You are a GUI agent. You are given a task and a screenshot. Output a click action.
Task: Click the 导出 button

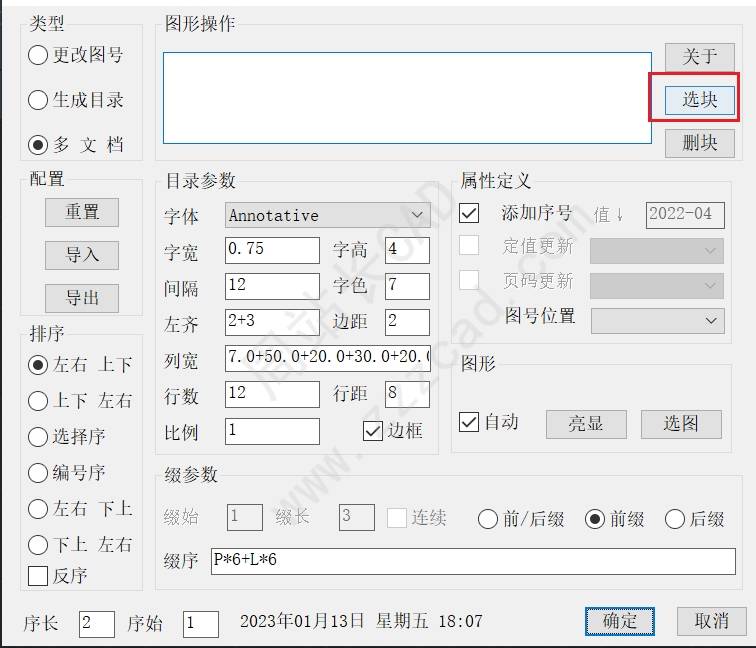pos(81,298)
